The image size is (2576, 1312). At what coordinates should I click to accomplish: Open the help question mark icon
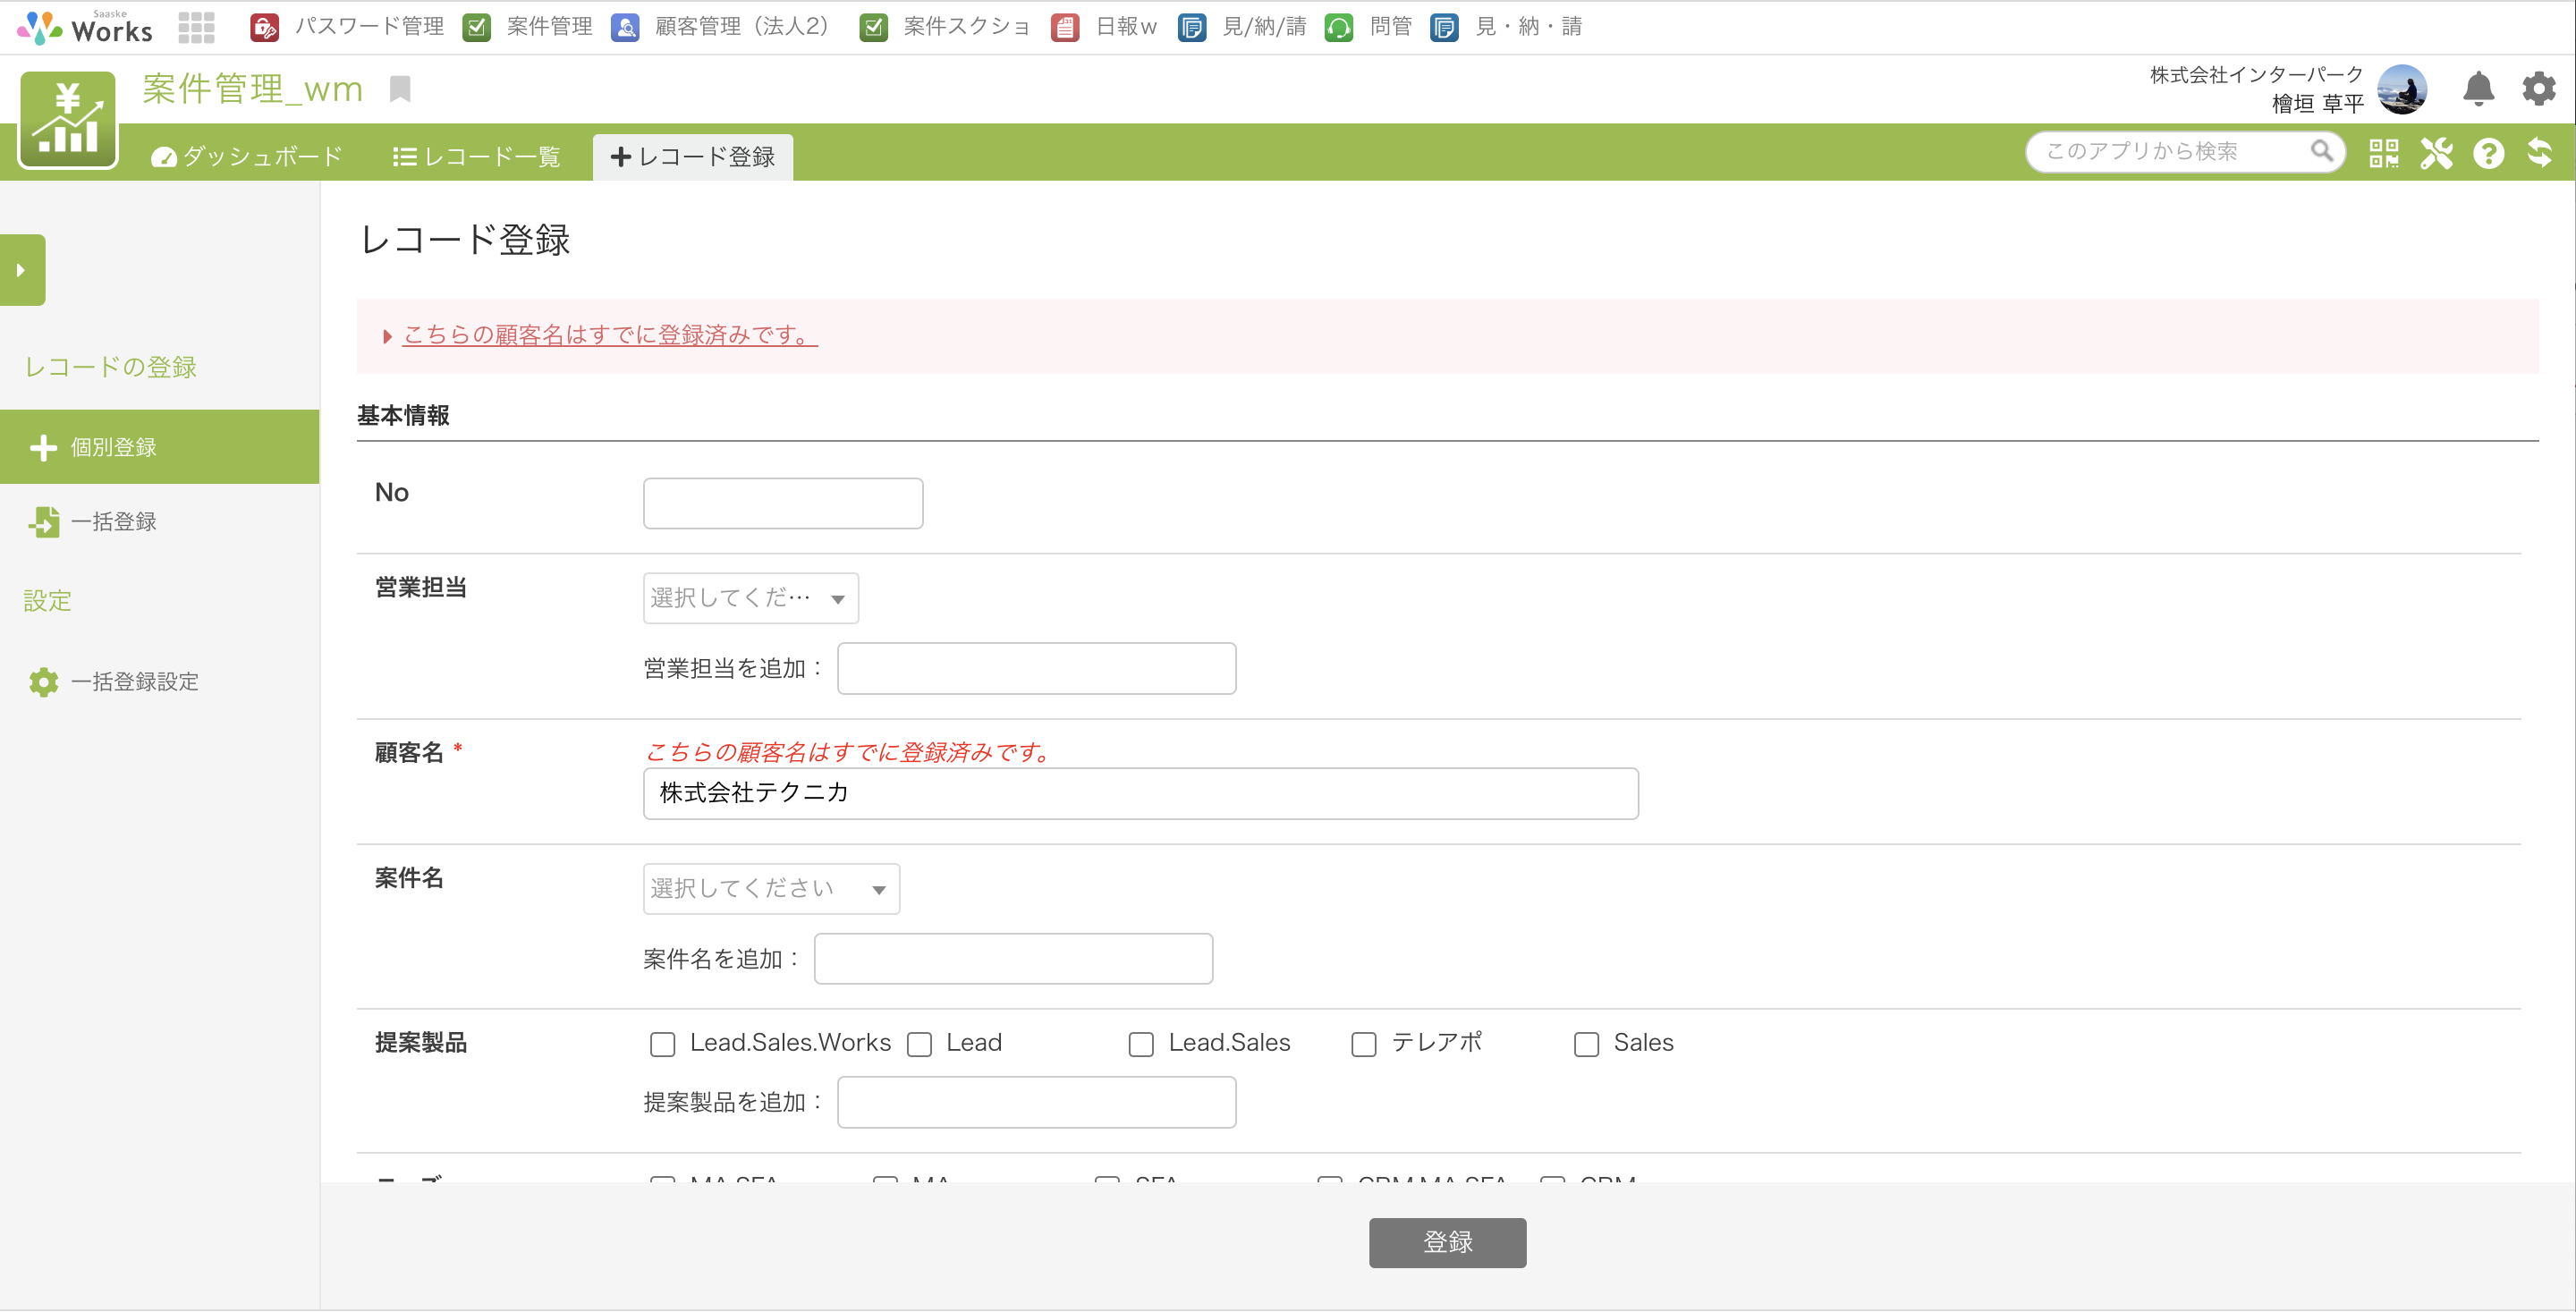pos(2489,153)
